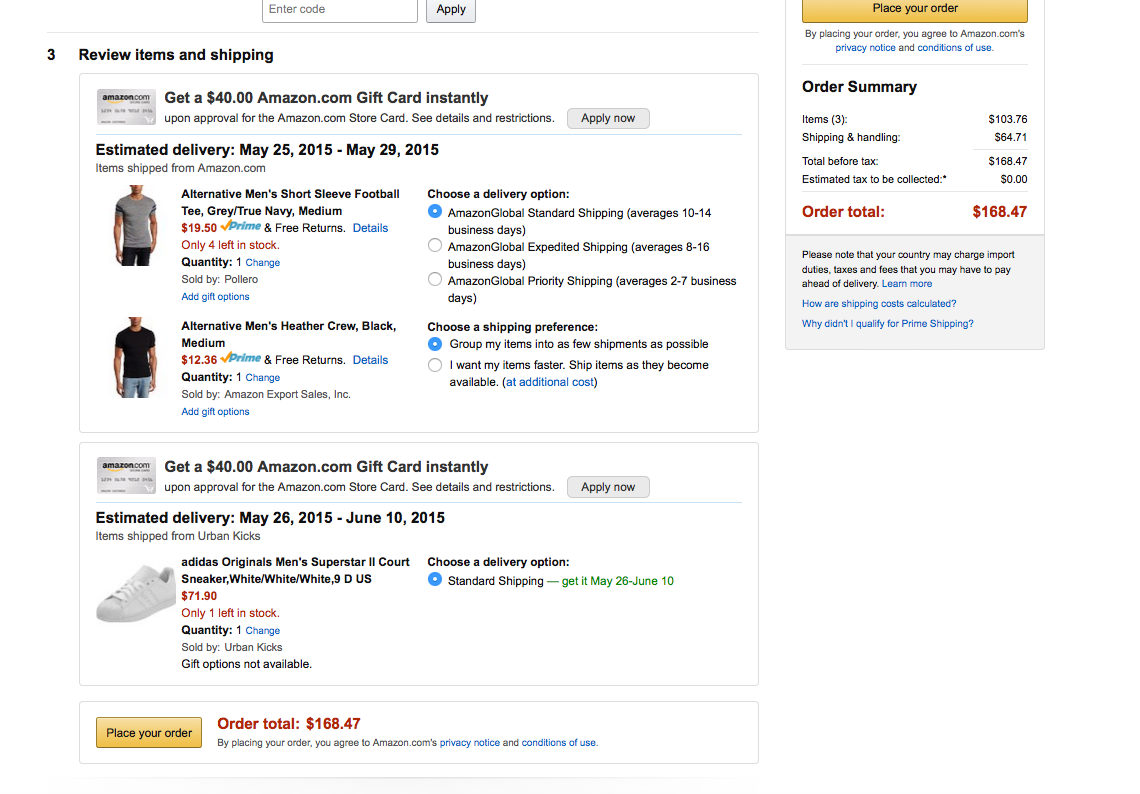Choose ship items as they become available
Viewport: 1140px width, 794px height.
click(x=435, y=365)
